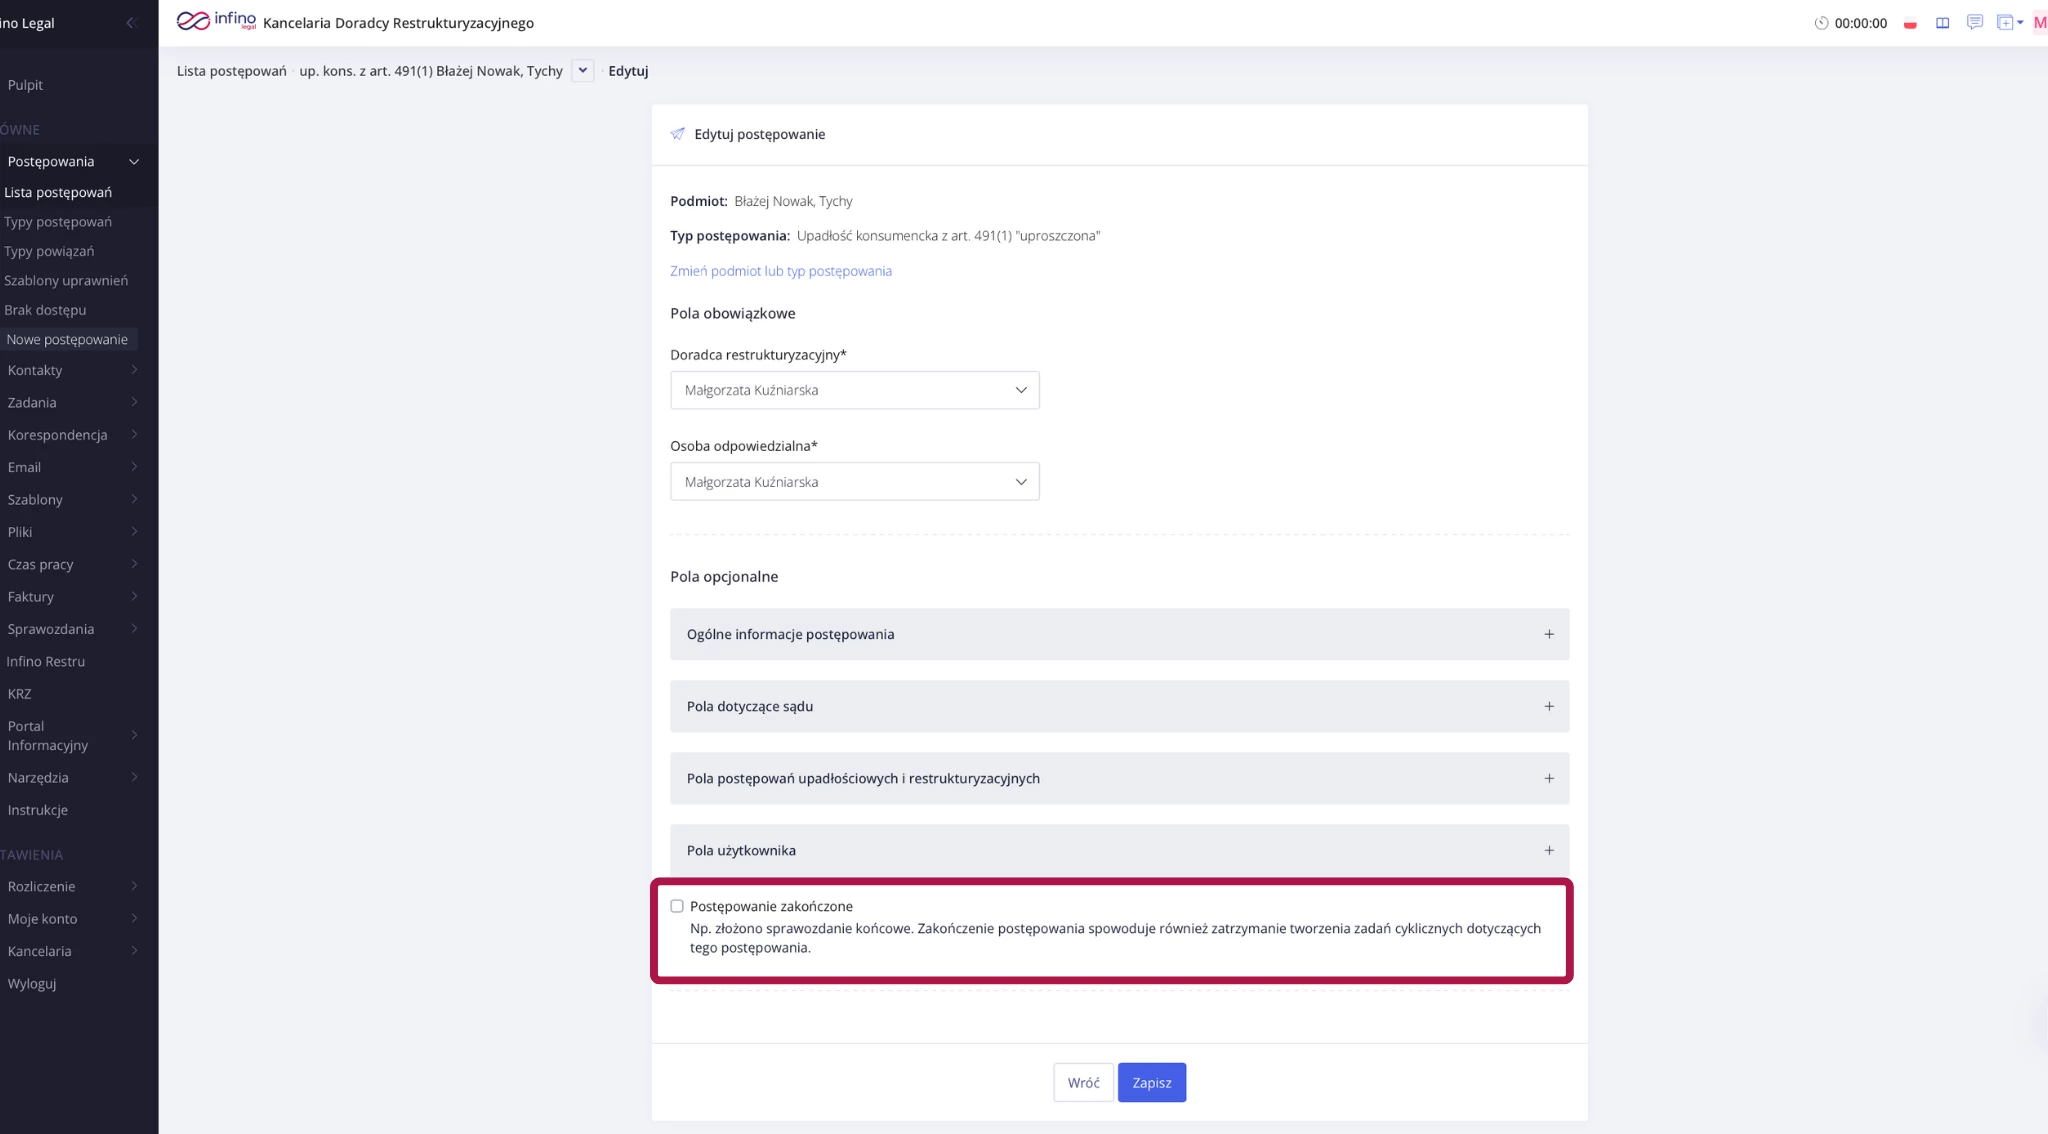
Task: Click the Wróć button
Action: coord(1083,1082)
